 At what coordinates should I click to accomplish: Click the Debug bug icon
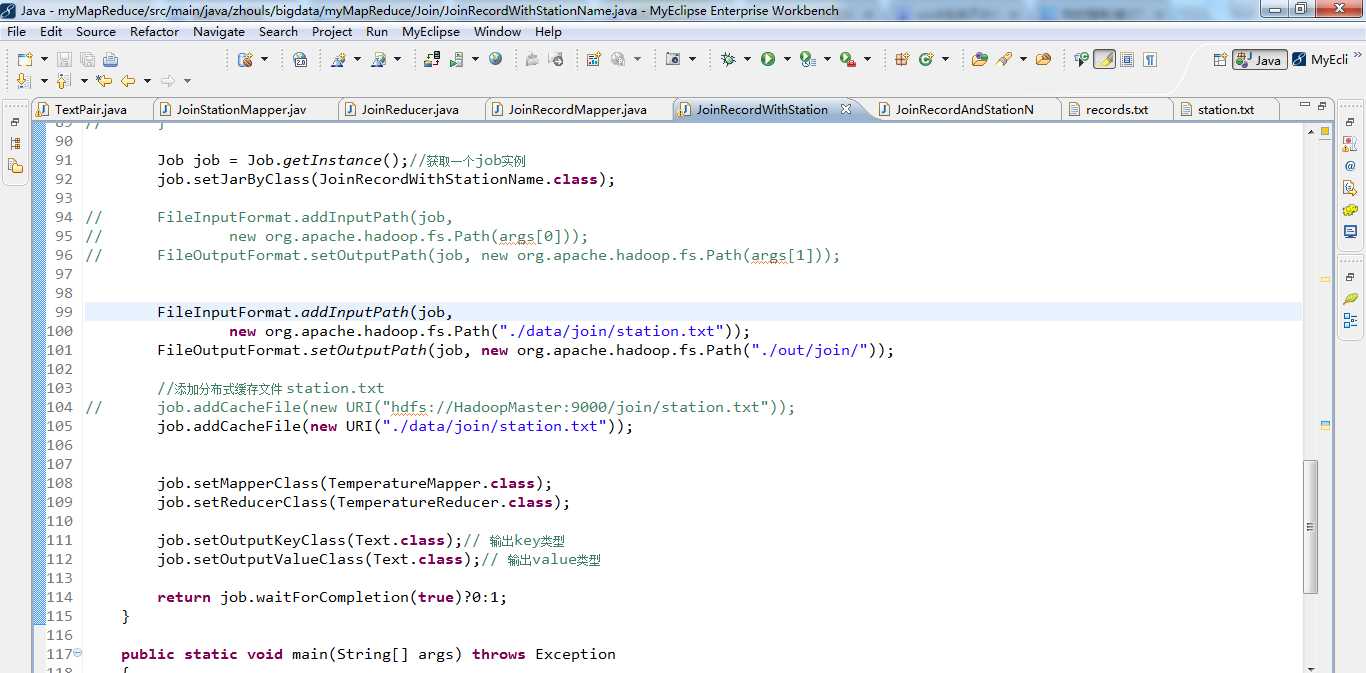(x=728, y=59)
